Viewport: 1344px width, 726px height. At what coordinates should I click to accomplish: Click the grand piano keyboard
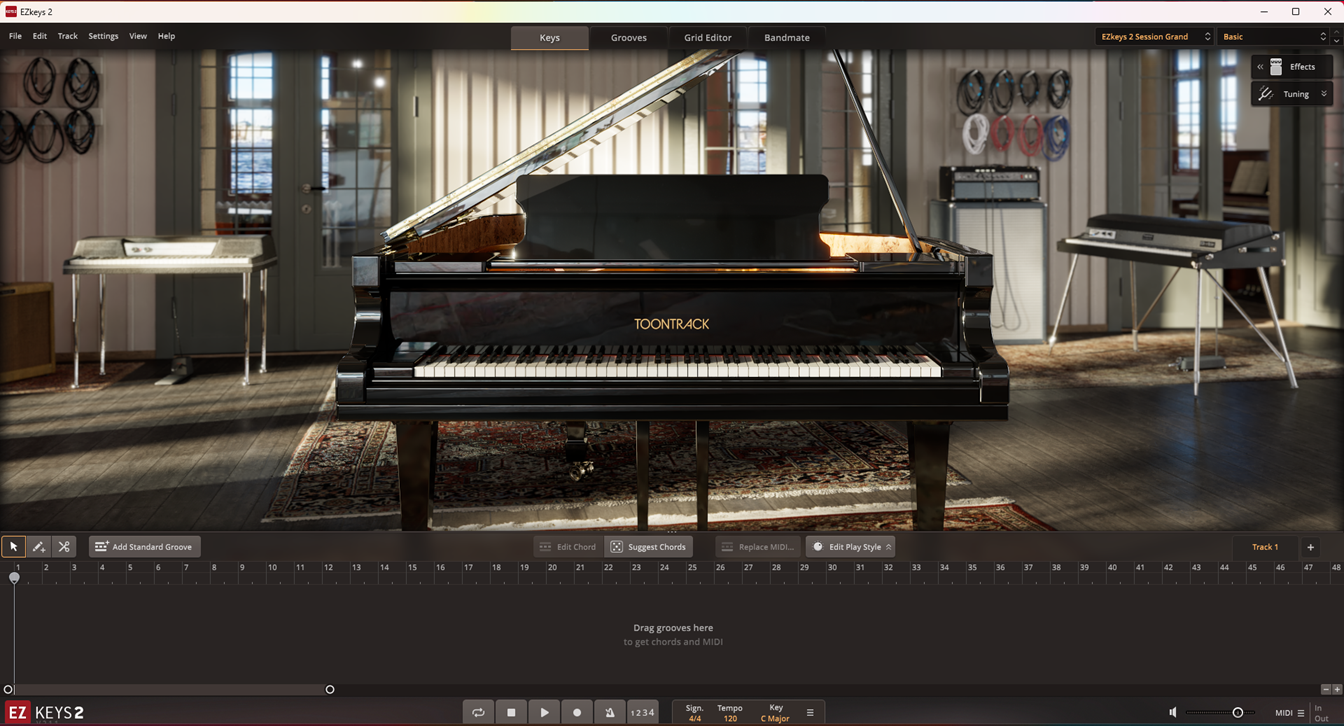coord(677,362)
